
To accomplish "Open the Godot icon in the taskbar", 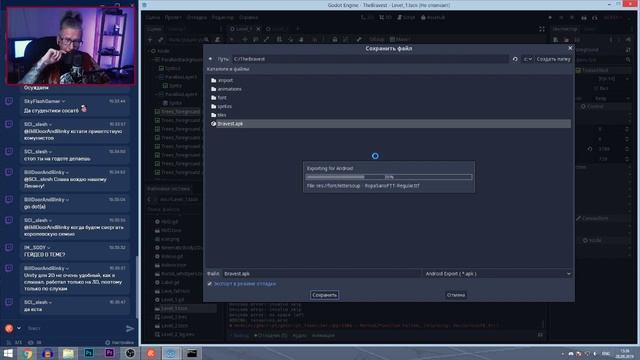I will [x=171, y=353].
